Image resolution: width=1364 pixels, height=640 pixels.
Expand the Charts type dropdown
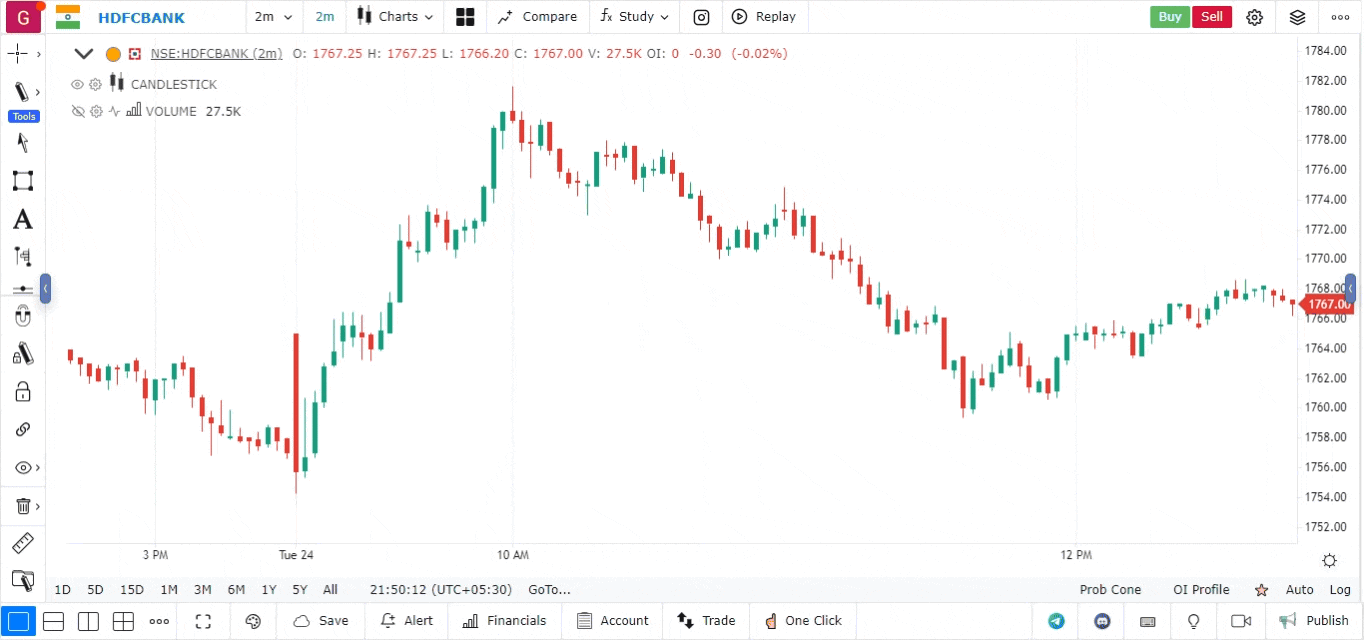click(396, 17)
